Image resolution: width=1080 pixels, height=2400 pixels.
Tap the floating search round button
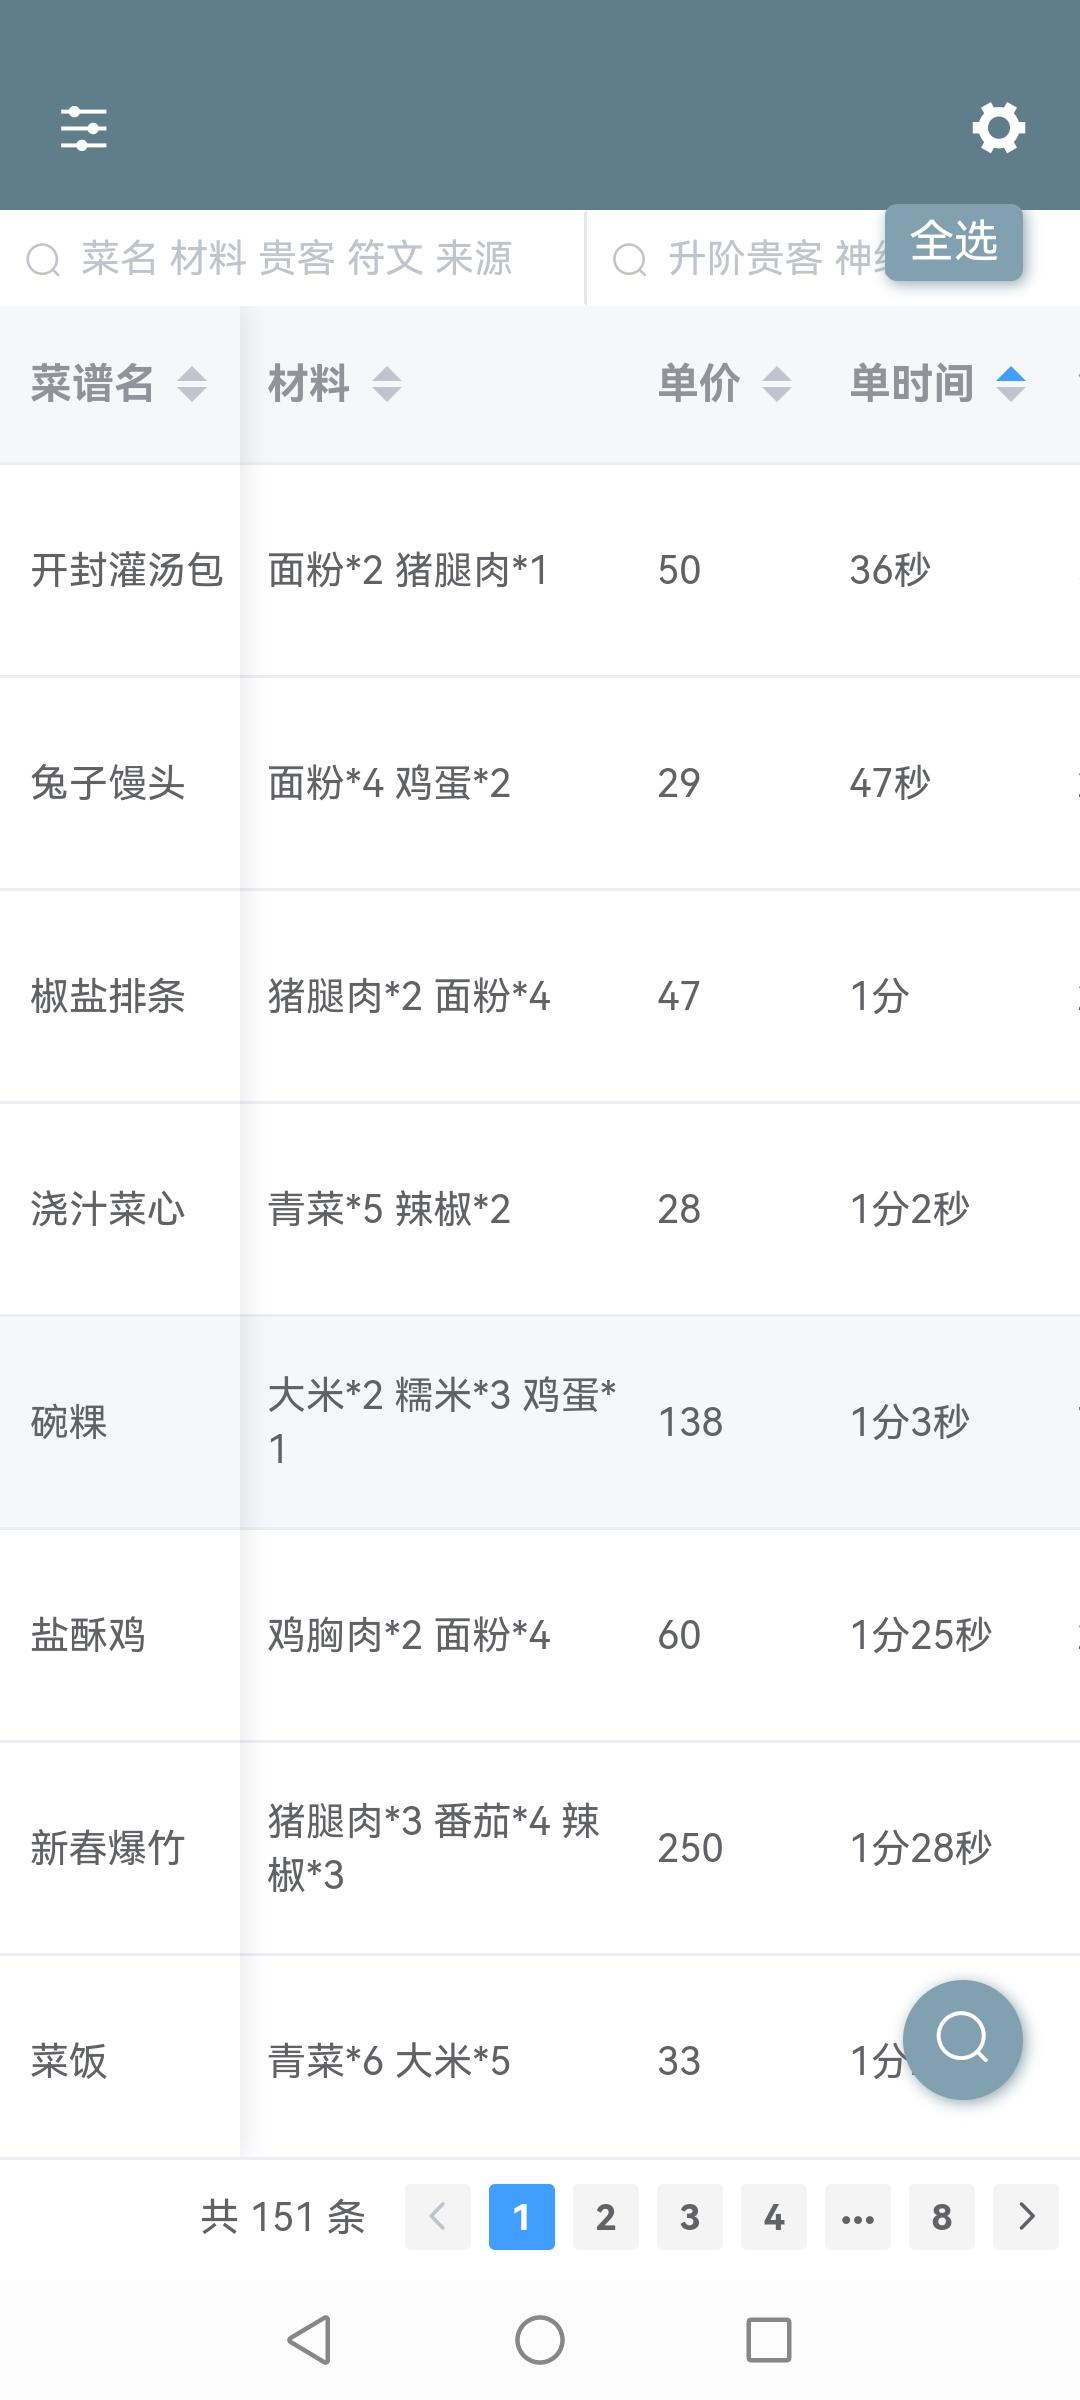point(962,2039)
